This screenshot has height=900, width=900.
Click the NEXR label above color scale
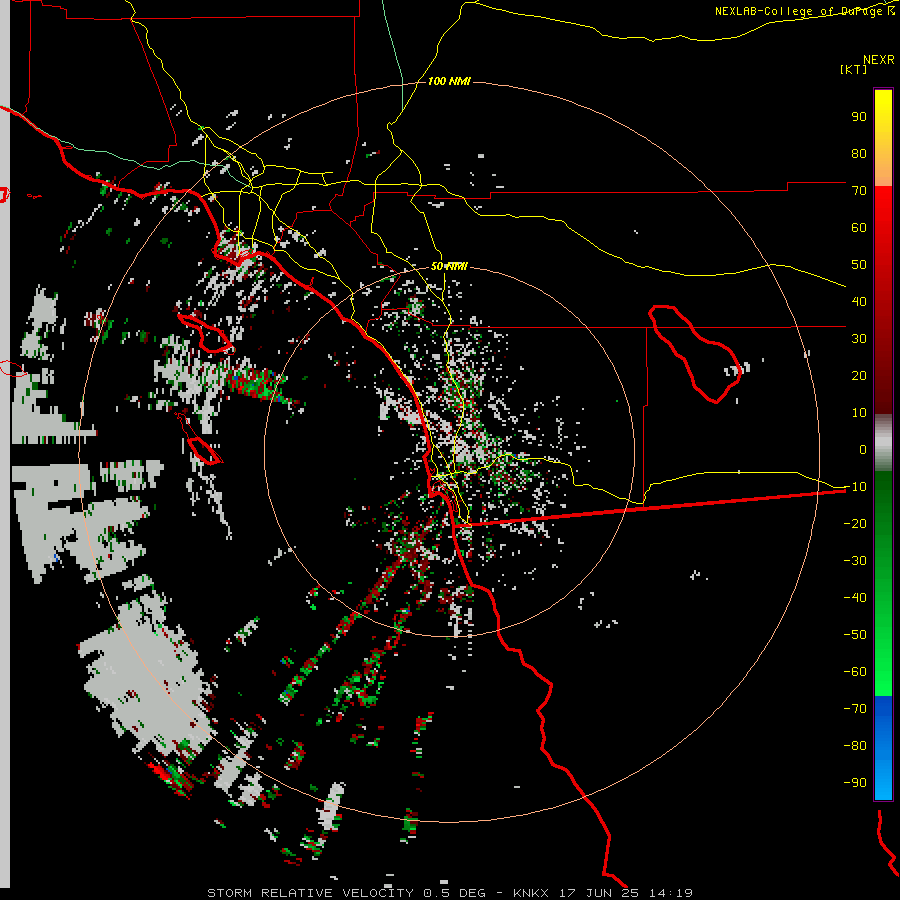(878, 60)
